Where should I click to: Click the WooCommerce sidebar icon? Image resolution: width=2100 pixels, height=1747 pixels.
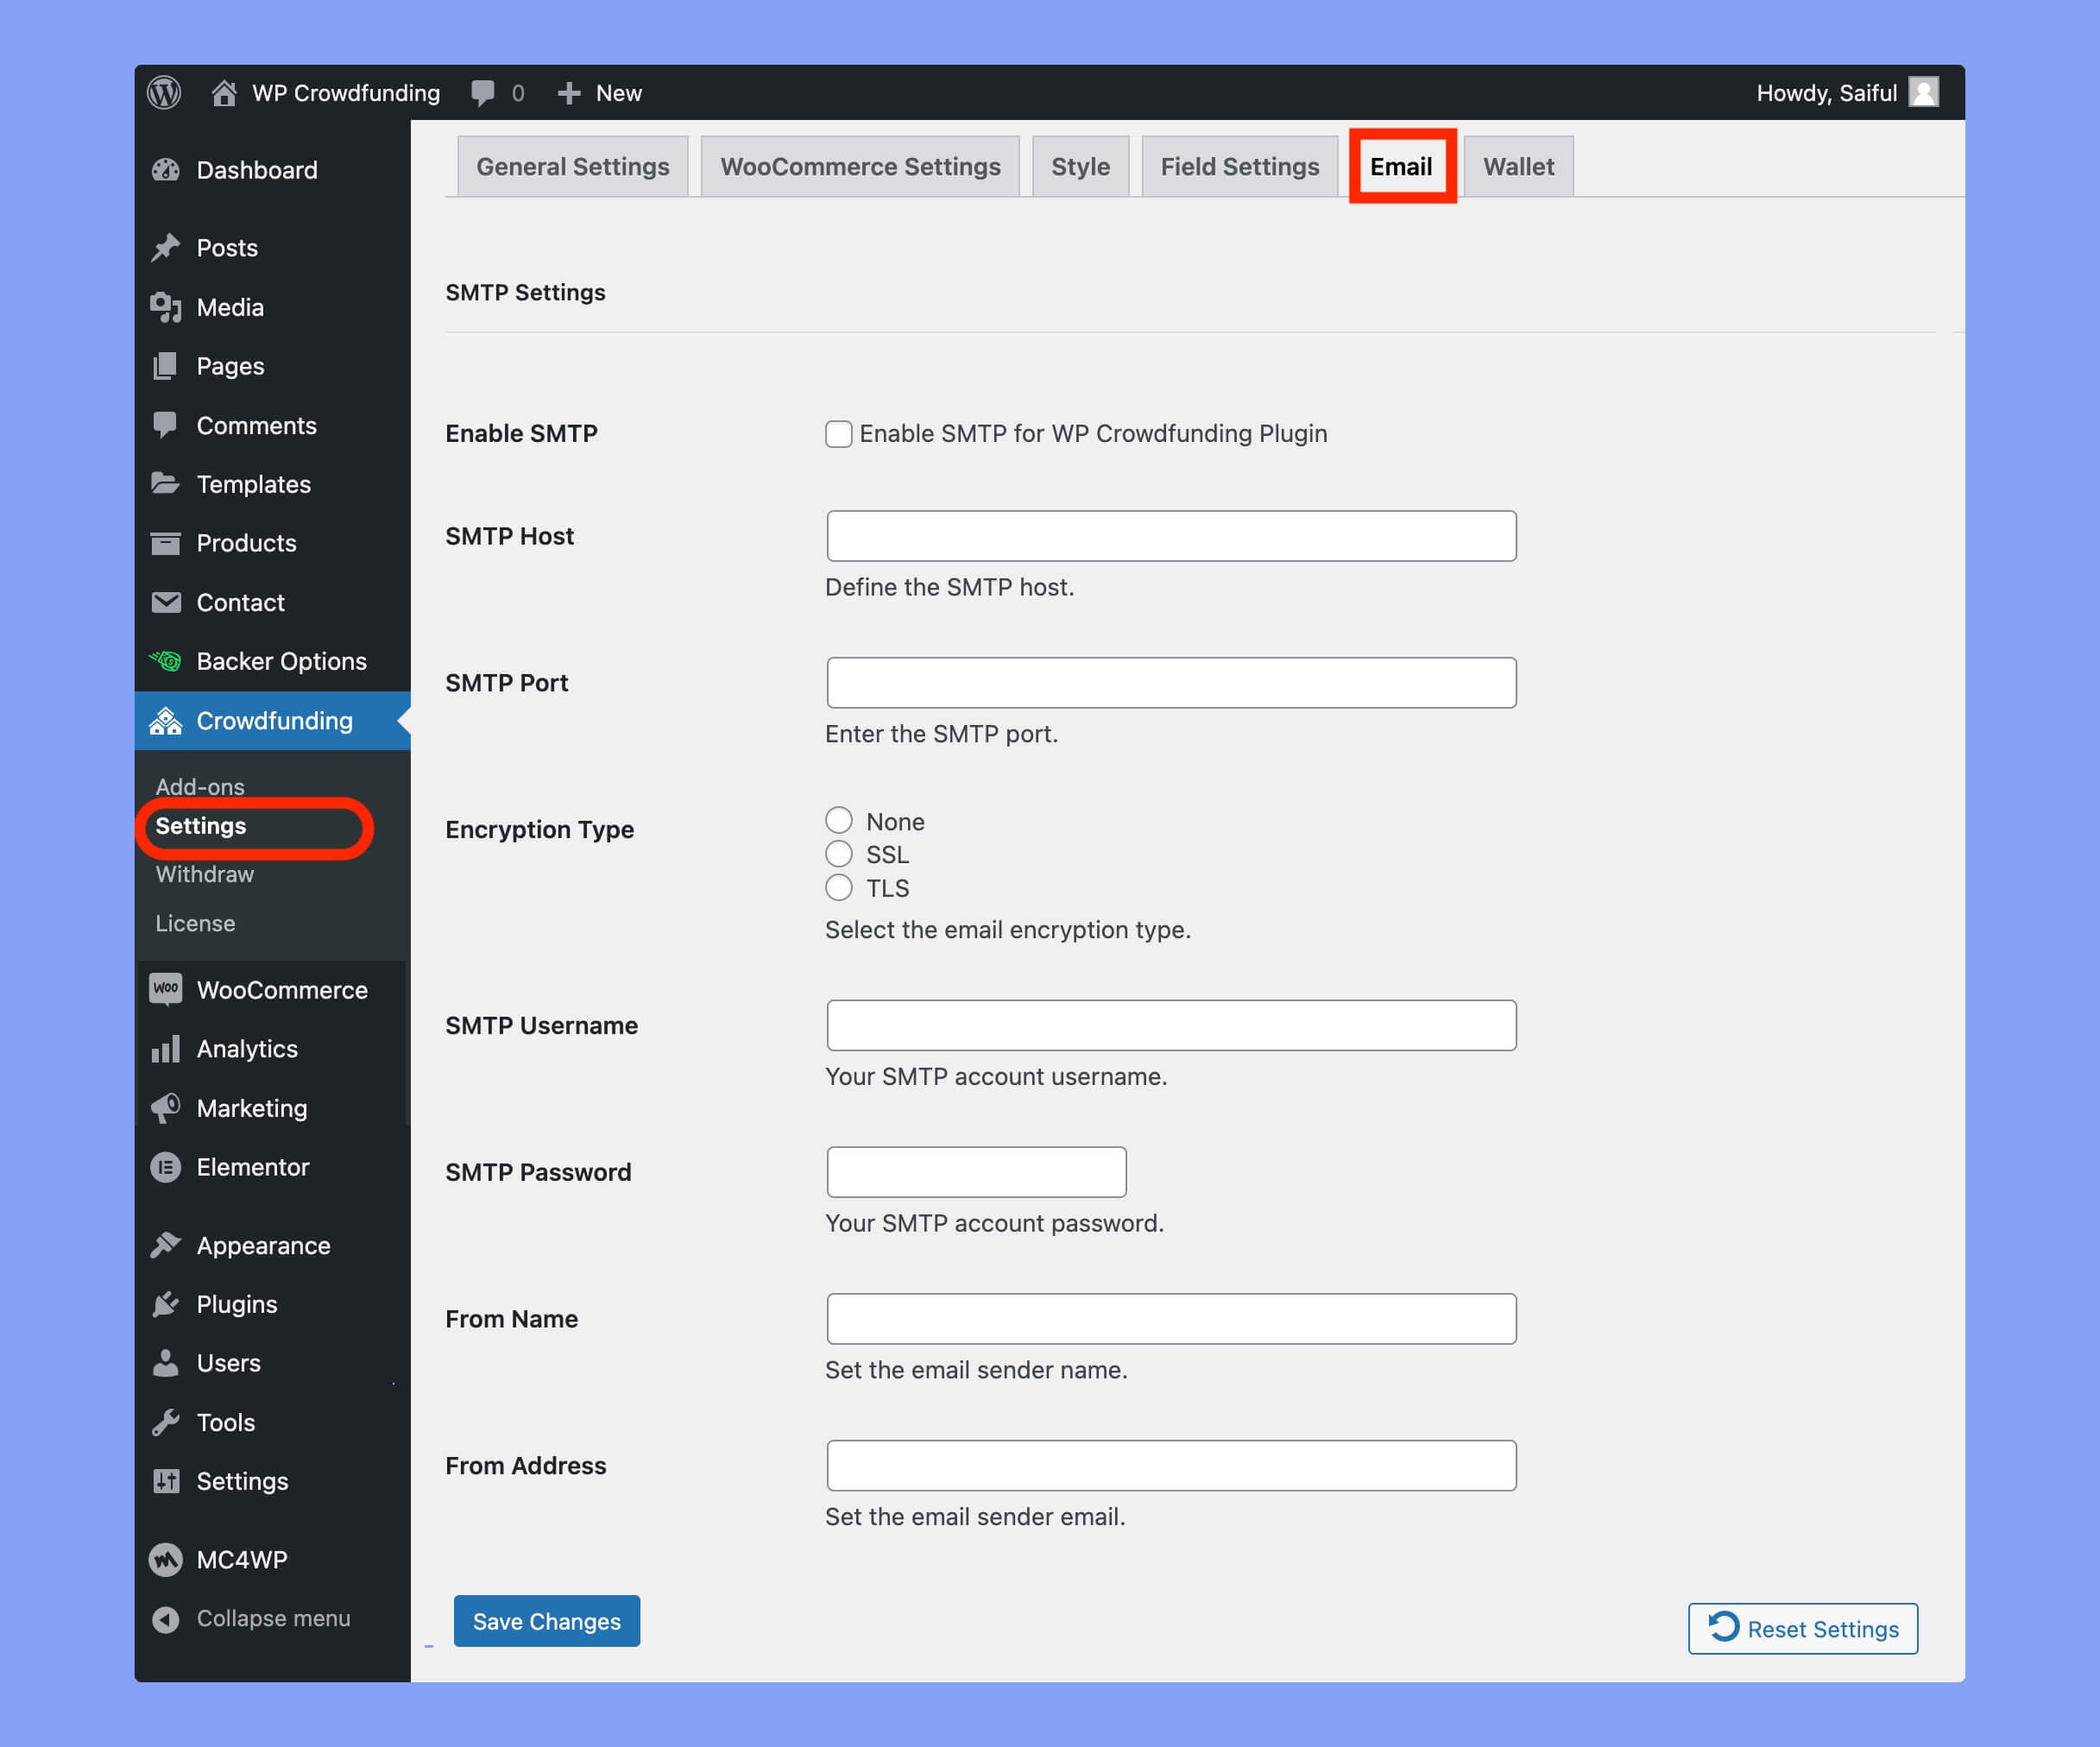pos(169,988)
